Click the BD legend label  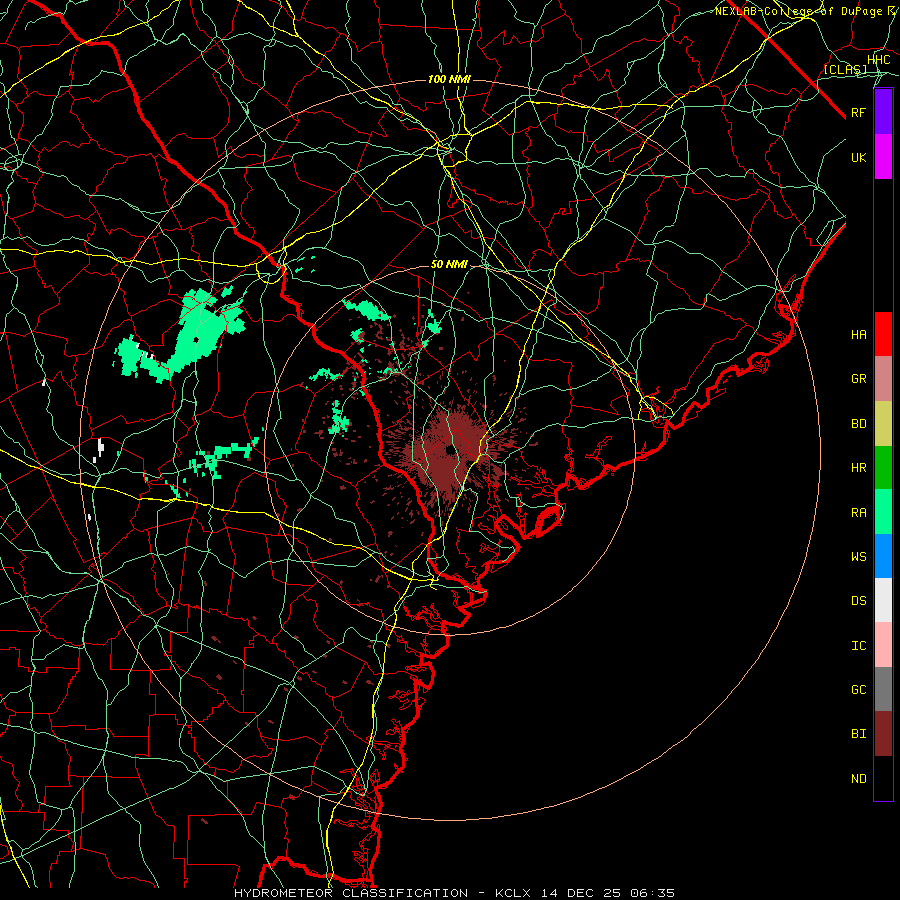coord(859,424)
